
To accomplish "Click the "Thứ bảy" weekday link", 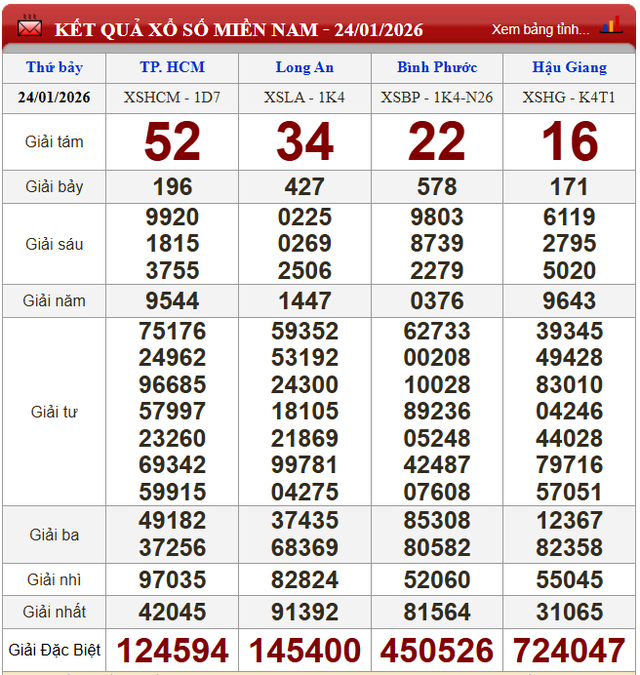I will click(x=54, y=68).
